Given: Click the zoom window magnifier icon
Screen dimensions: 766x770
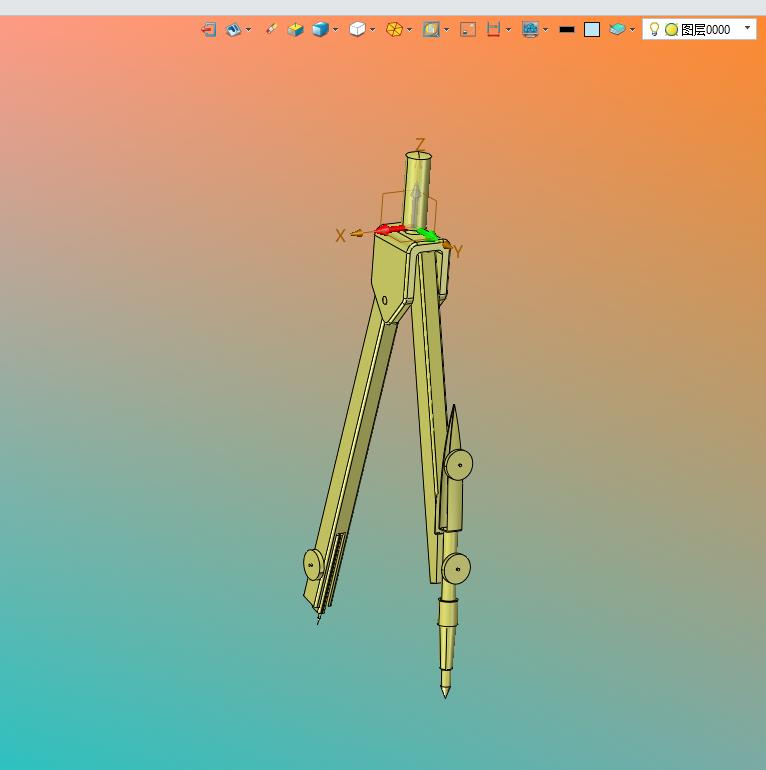Looking at the screenshot, I should [431, 29].
